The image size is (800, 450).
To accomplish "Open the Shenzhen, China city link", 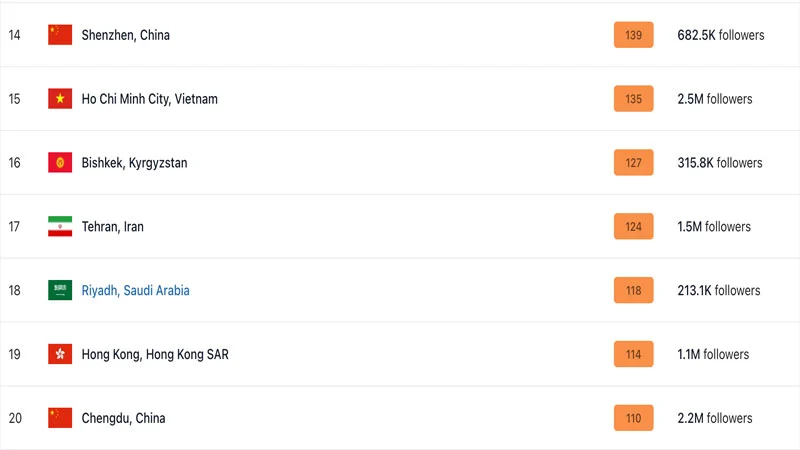I will coord(126,35).
